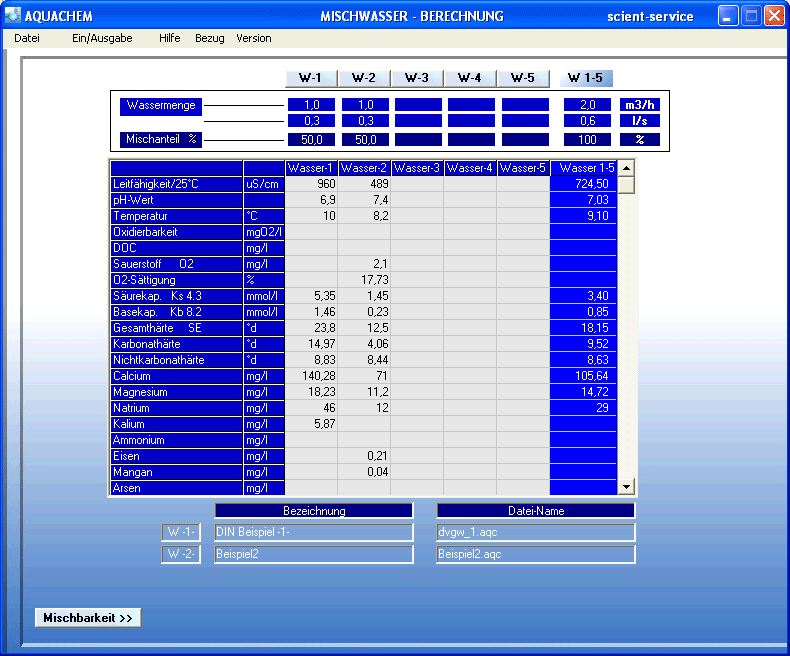Viewport: 790px width, 656px height.
Task: Open the Hilfe menu
Action: pyautogui.click(x=170, y=38)
